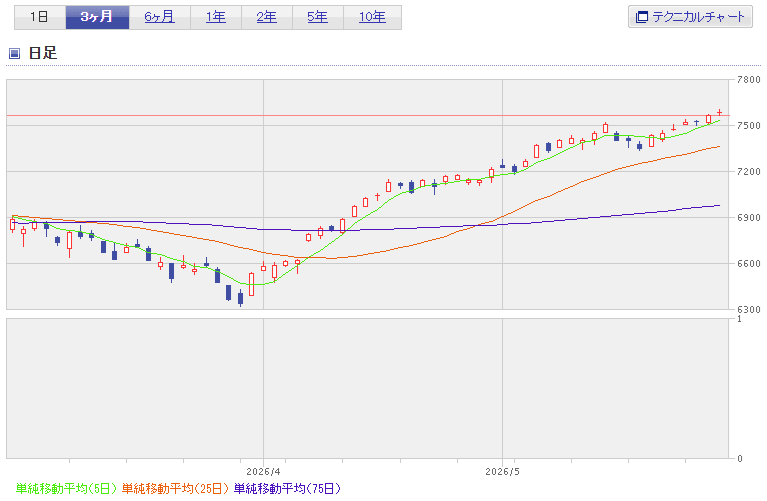
Task: Switch to the 1日 chart period tab
Action: [x=40, y=17]
